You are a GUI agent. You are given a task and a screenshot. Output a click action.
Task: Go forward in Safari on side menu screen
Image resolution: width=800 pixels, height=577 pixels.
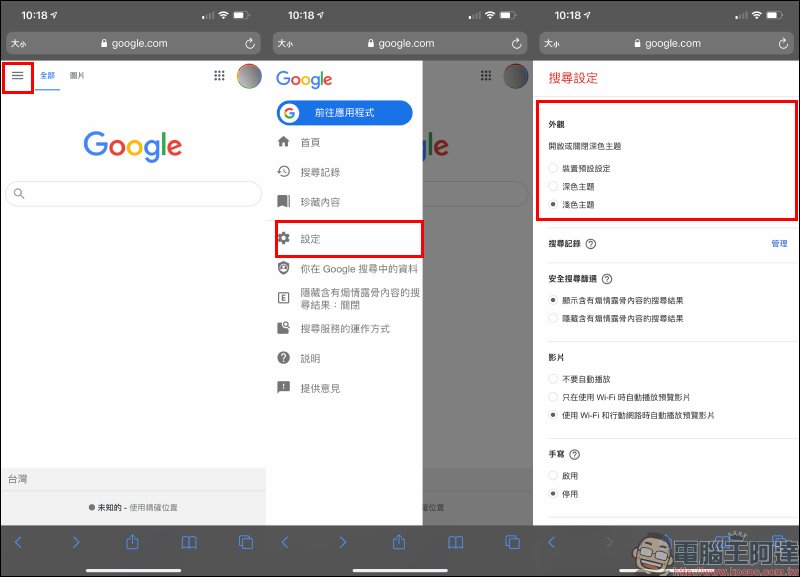(342, 542)
